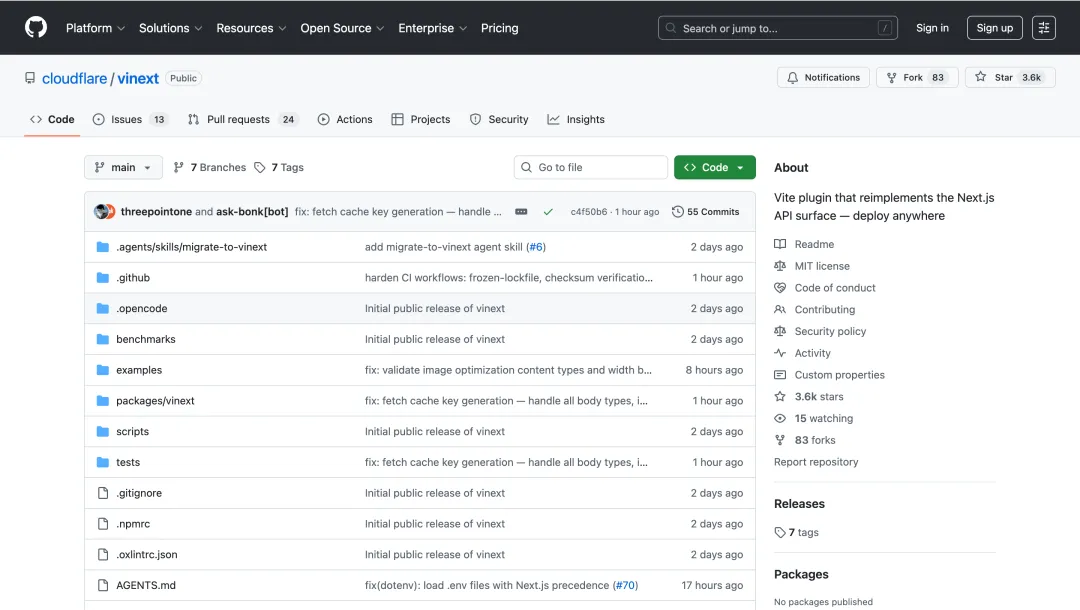Screen dimensions: 1080x610
Task: Click the Sign in link
Action: coord(932,28)
